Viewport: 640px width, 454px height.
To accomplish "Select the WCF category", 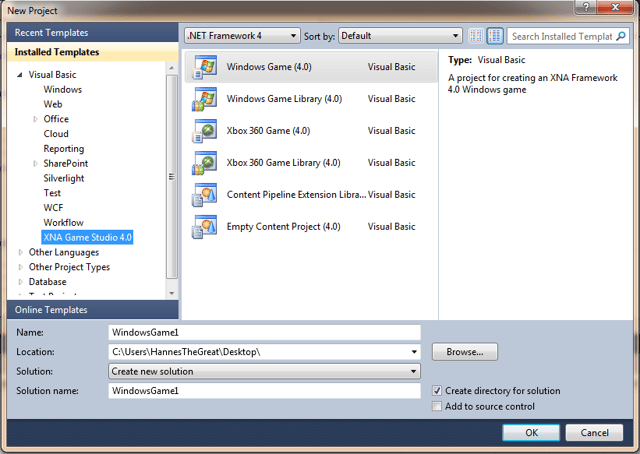I will [x=53, y=208].
